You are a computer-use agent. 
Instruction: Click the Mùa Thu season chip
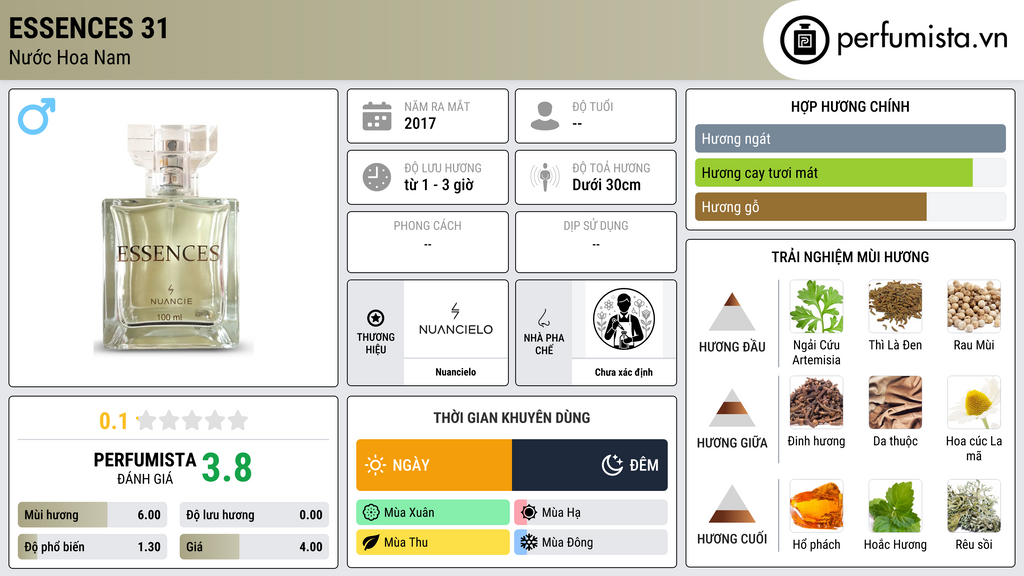(433, 542)
